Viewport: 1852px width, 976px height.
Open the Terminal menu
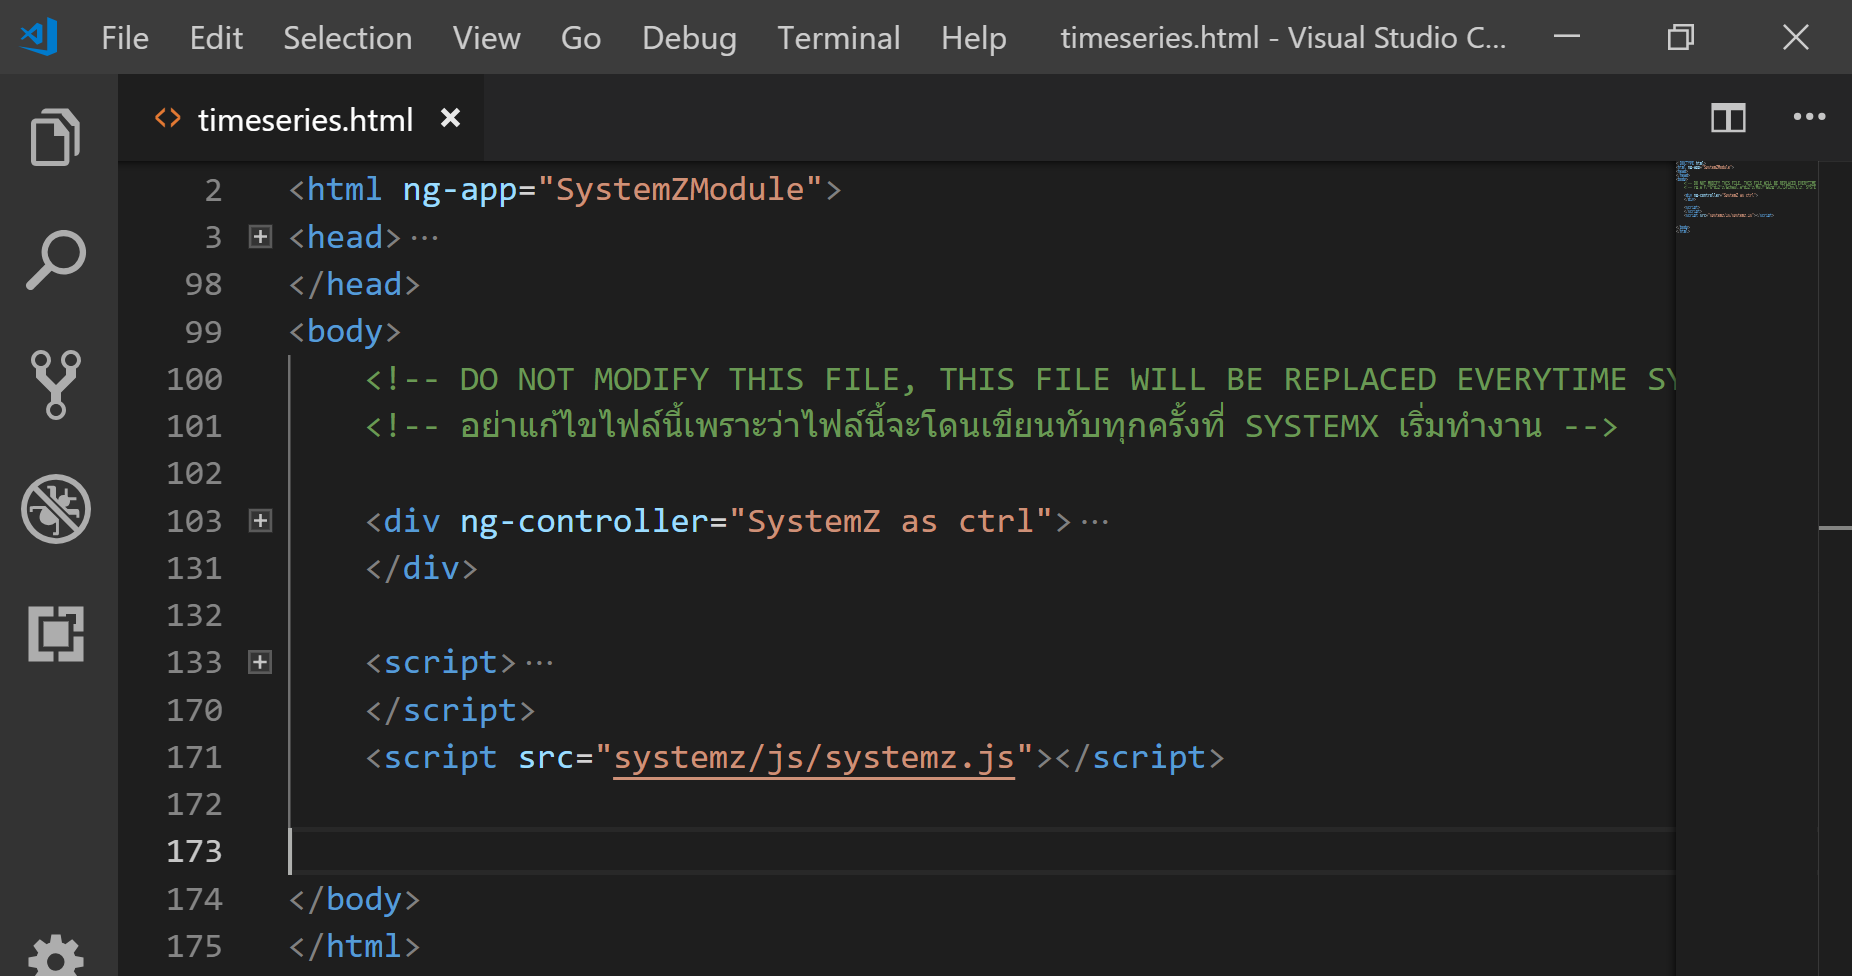click(x=838, y=38)
